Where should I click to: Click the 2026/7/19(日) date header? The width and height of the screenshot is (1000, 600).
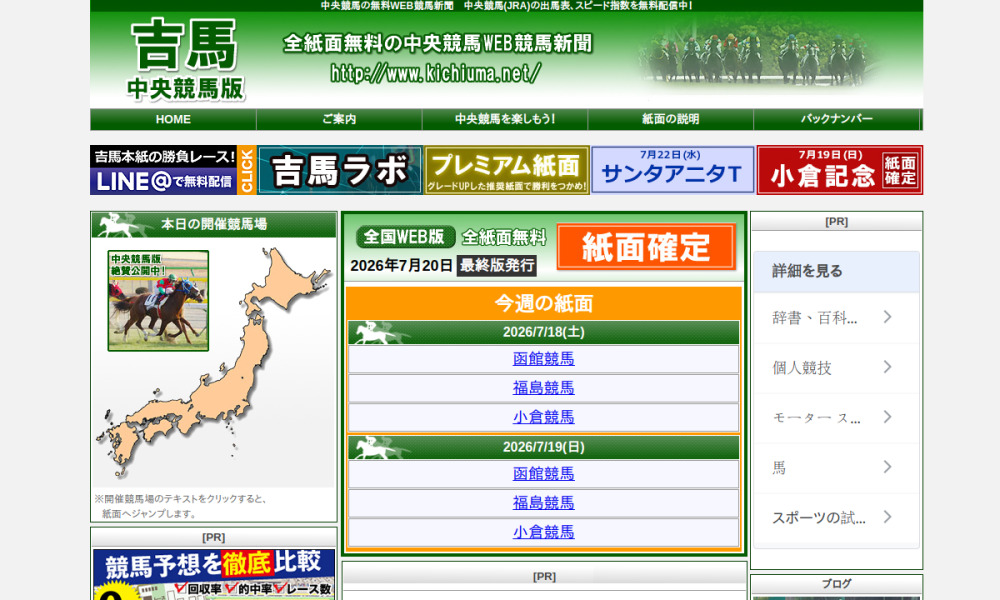pos(543,447)
